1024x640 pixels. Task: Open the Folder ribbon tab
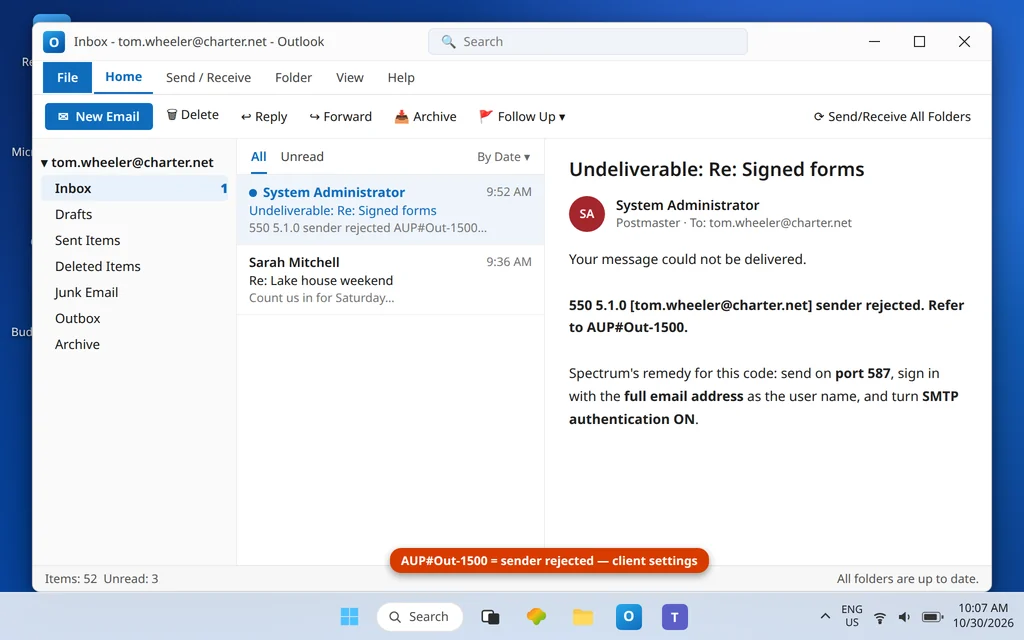(293, 77)
